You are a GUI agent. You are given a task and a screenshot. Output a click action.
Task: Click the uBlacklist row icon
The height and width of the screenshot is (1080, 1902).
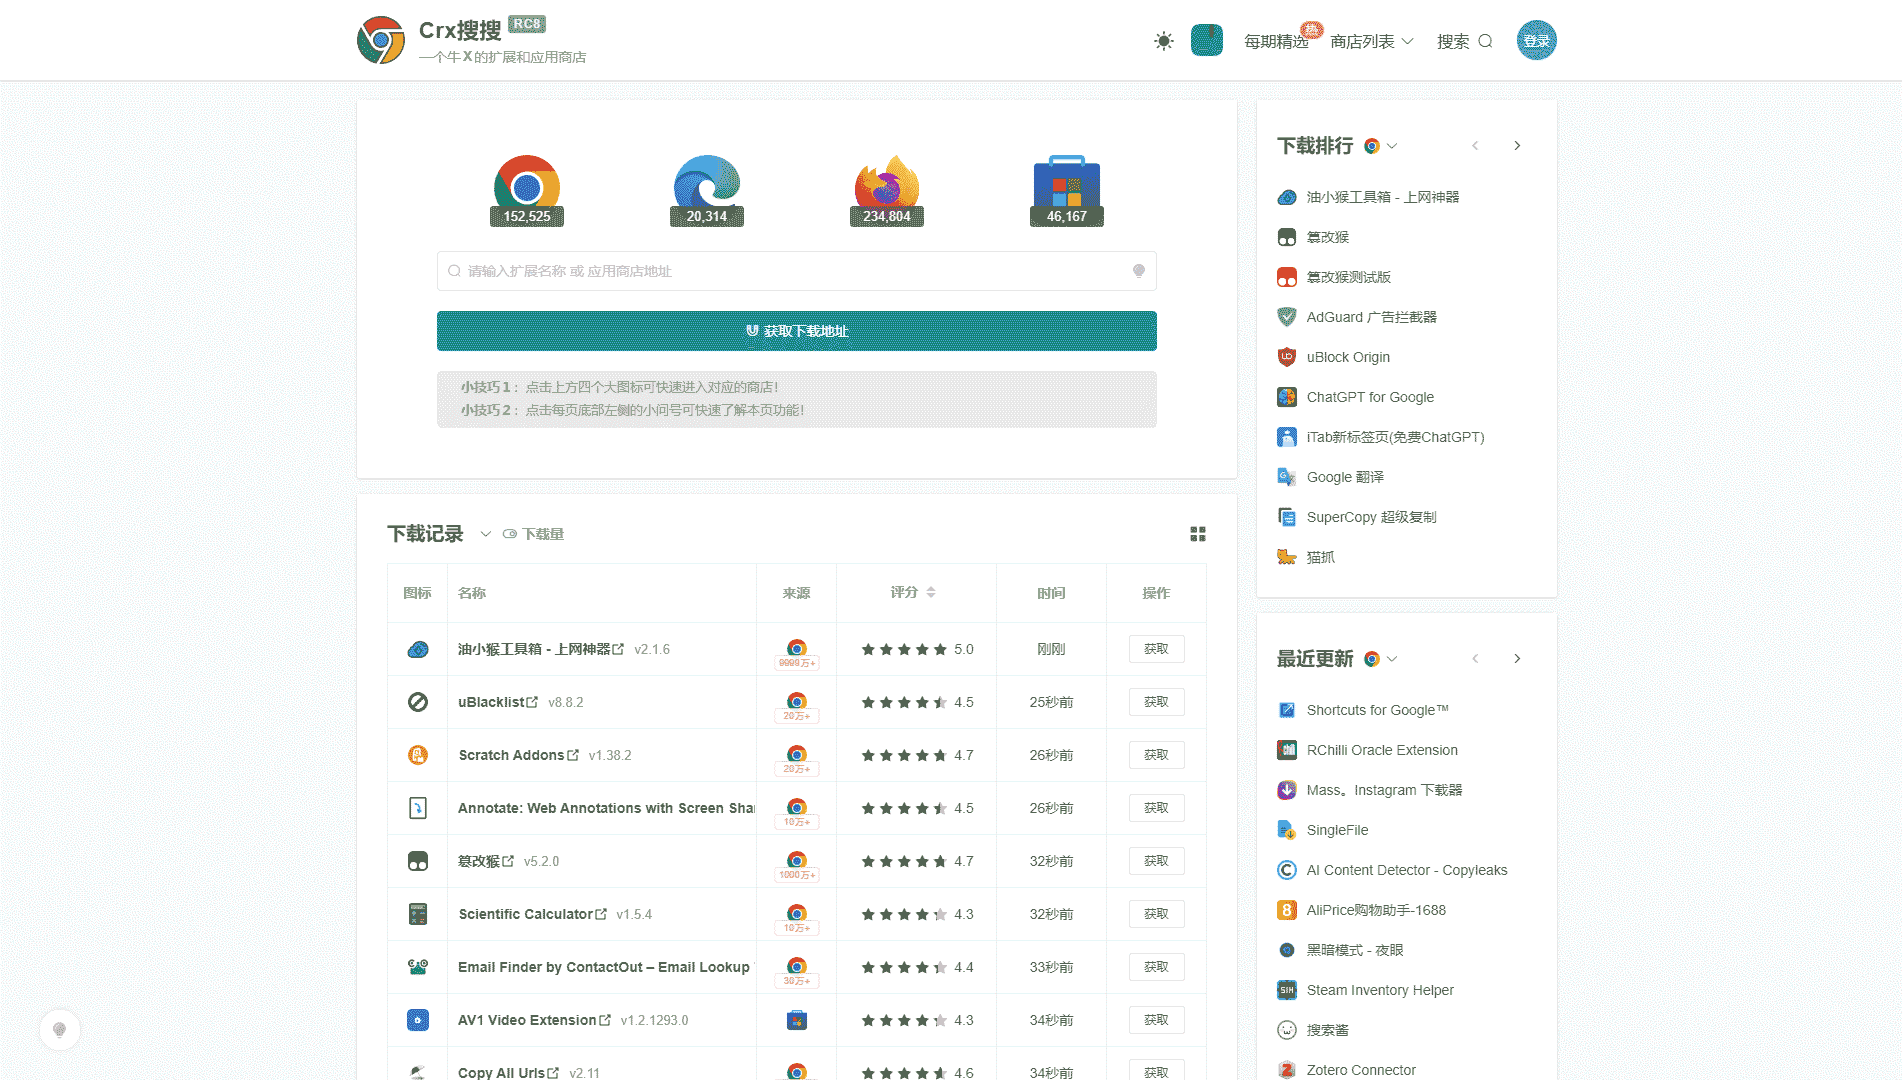point(418,702)
